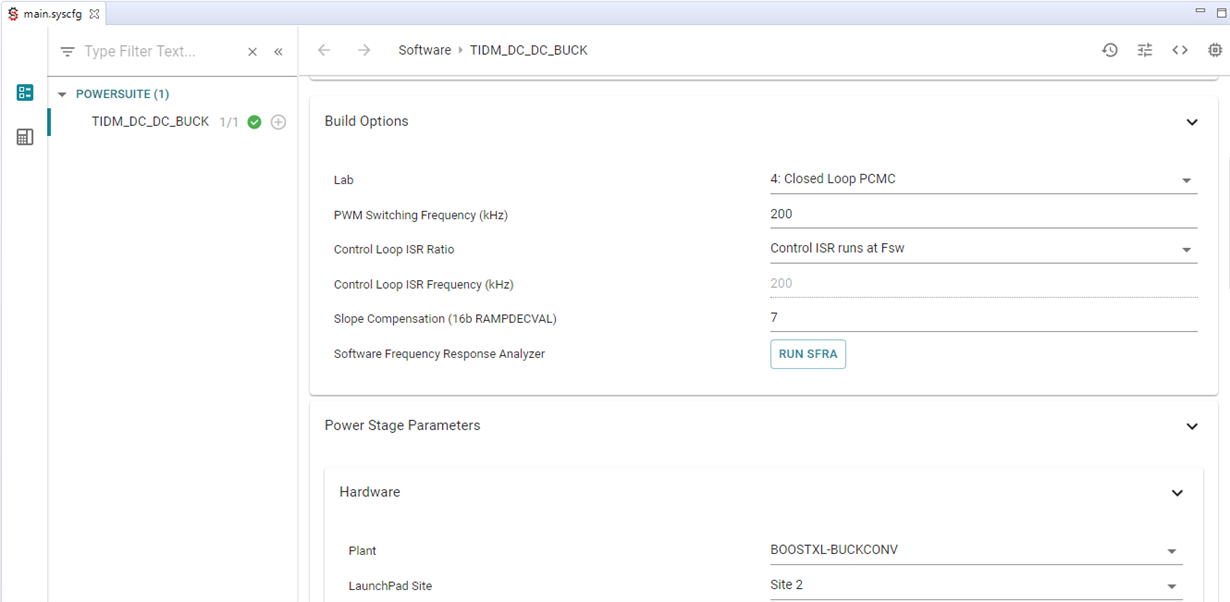Select TIDM_DC_DC_BUCK in the module tree
1230x602 pixels.
[x=150, y=122]
